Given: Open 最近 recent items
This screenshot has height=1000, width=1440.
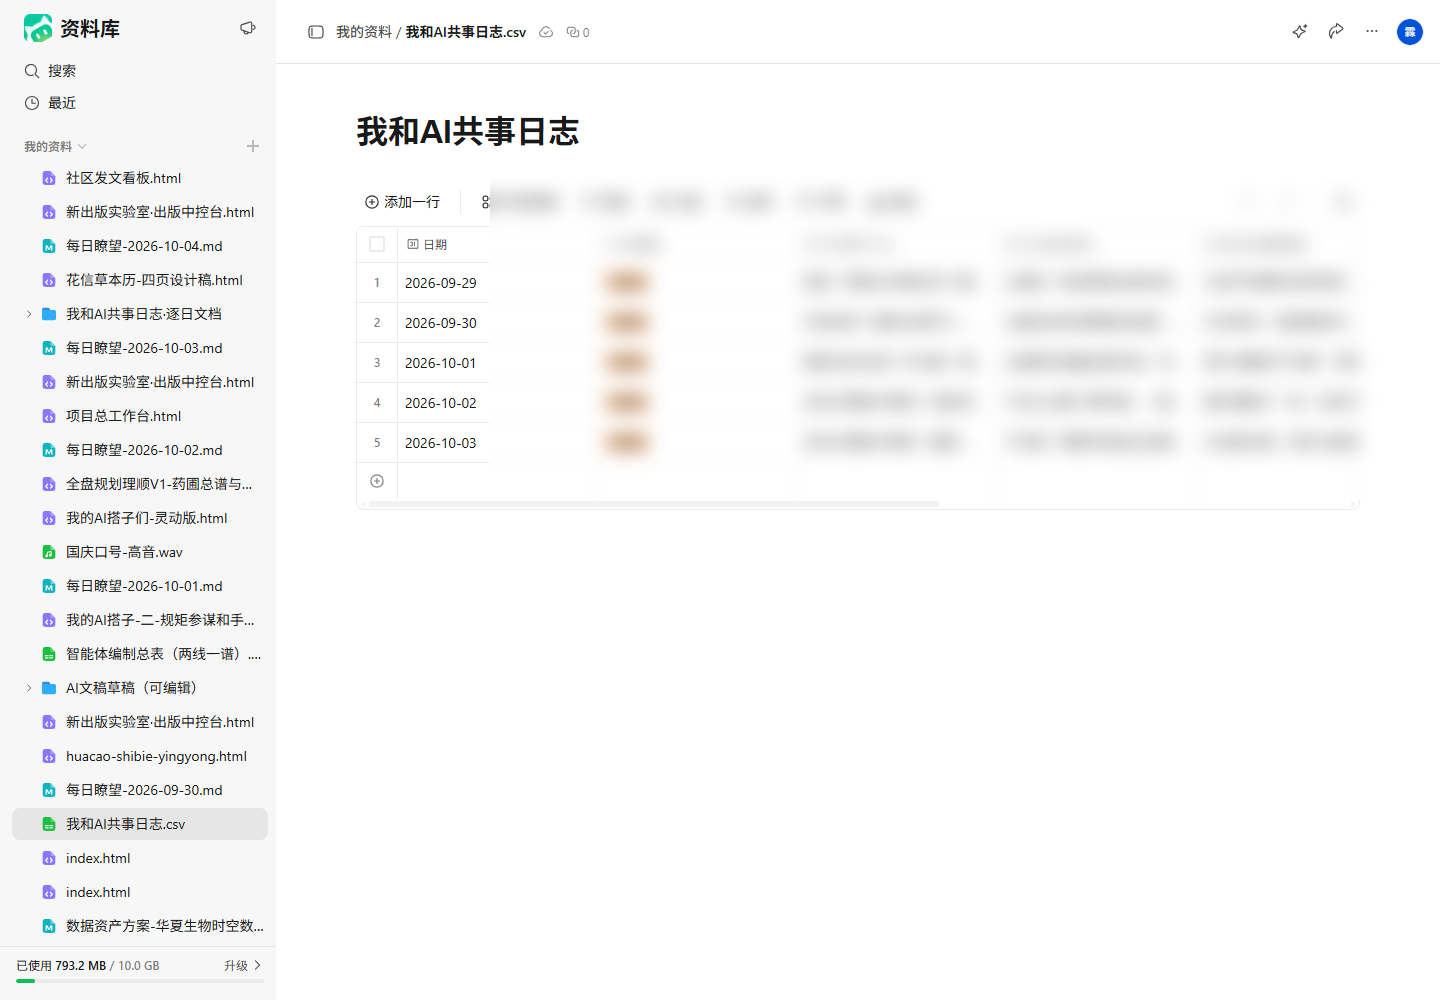Looking at the screenshot, I should (x=140, y=103).
